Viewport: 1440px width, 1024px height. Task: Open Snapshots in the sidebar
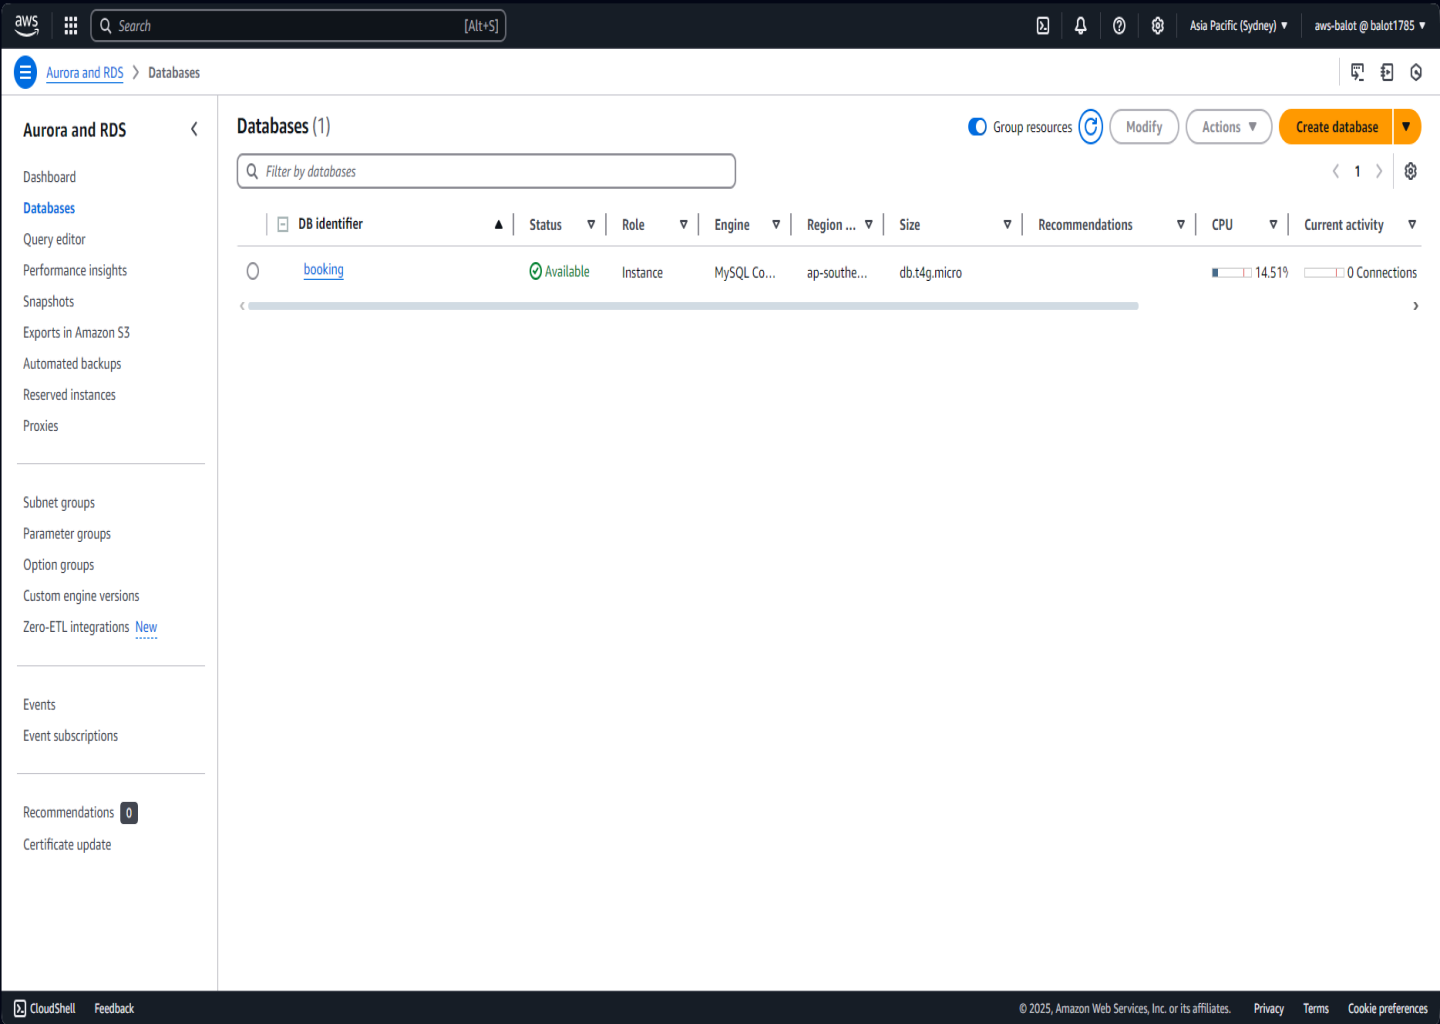coord(48,301)
